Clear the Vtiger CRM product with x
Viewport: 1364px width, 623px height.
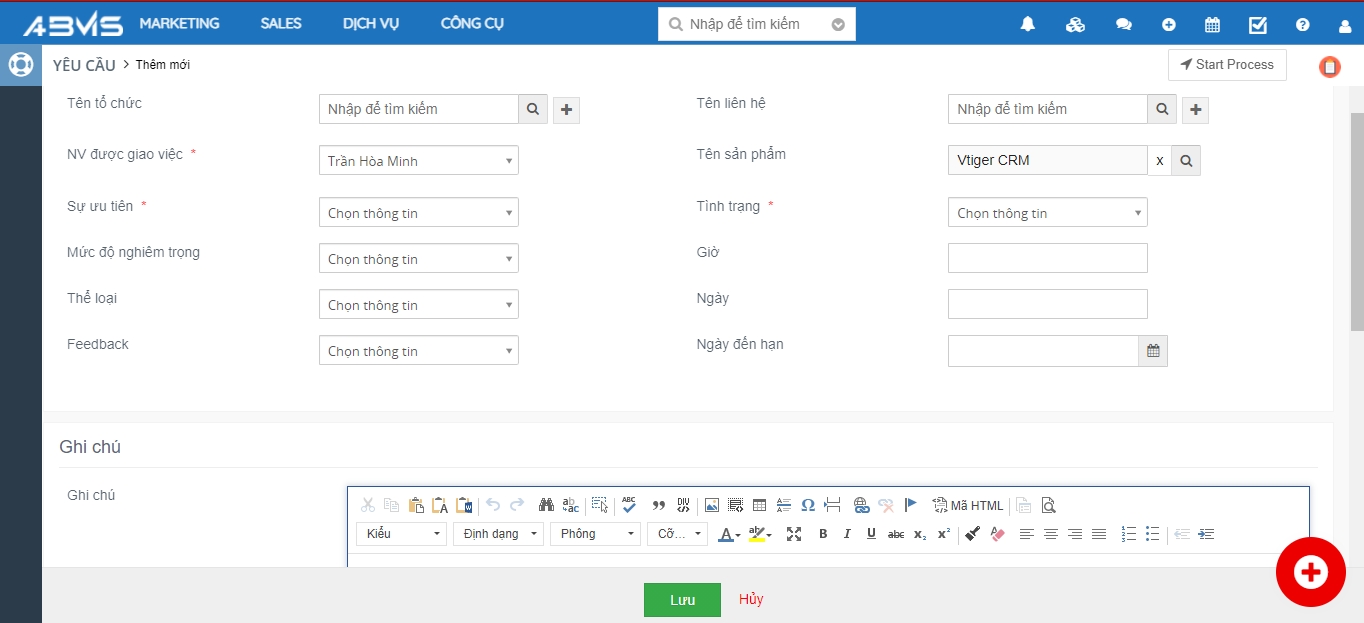[x=1159, y=160]
